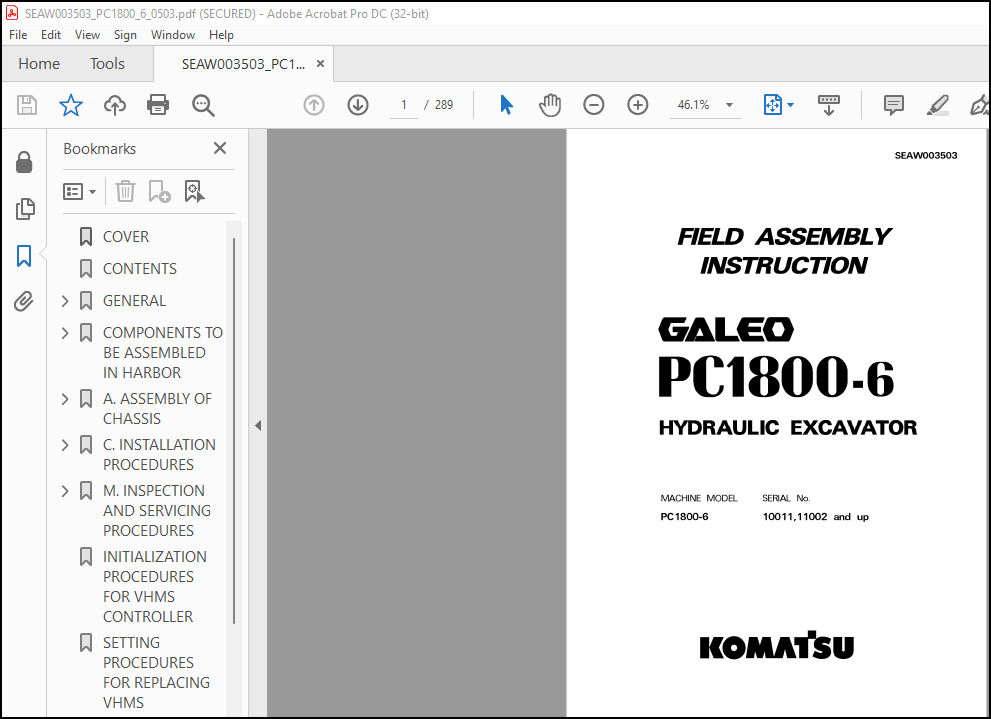Image resolution: width=991 pixels, height=719 pixels.
Task: Select the SEAW003503_PC1... document tab
Action: (243, 64)
